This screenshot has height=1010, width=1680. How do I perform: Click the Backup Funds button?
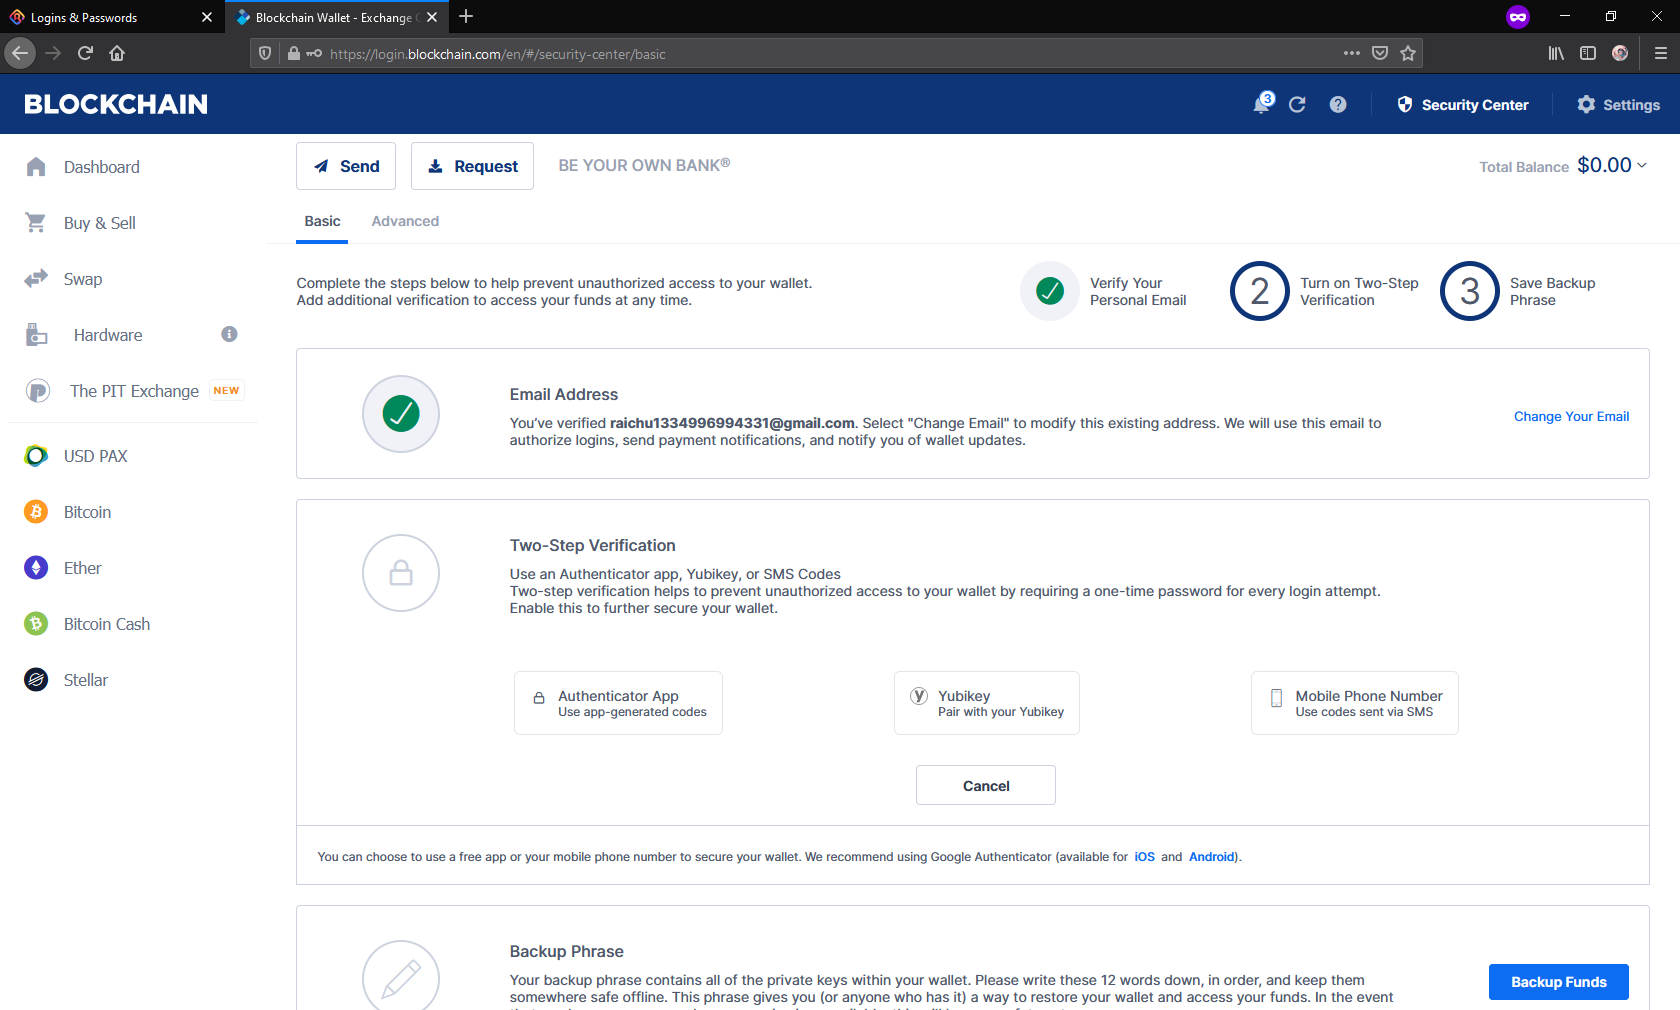tap(1559, 982)
